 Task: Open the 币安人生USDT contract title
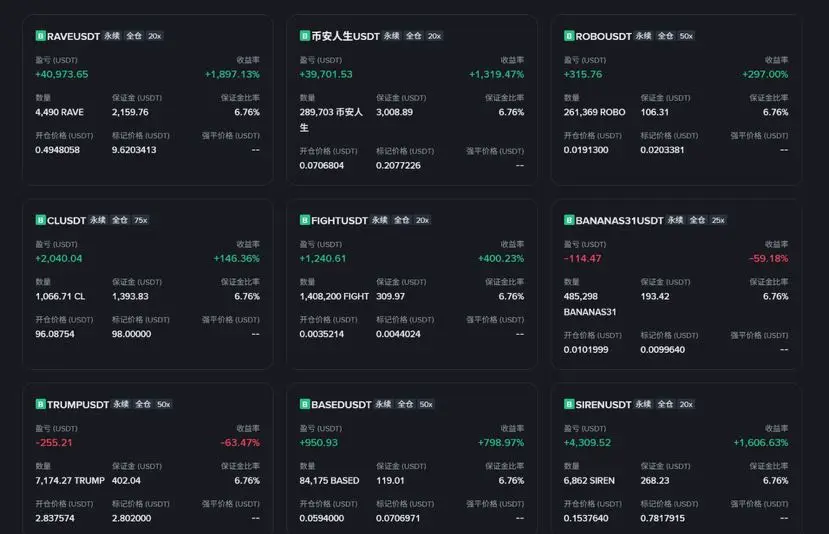click(345, 36)
